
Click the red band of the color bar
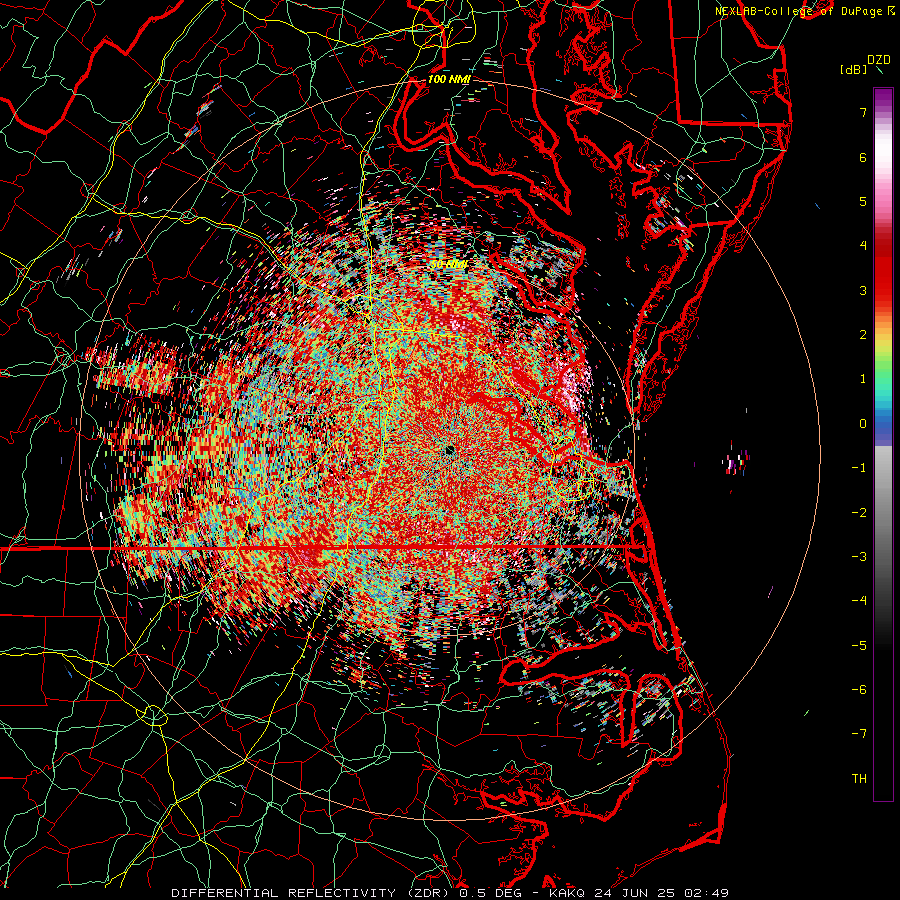pos(883,270)
